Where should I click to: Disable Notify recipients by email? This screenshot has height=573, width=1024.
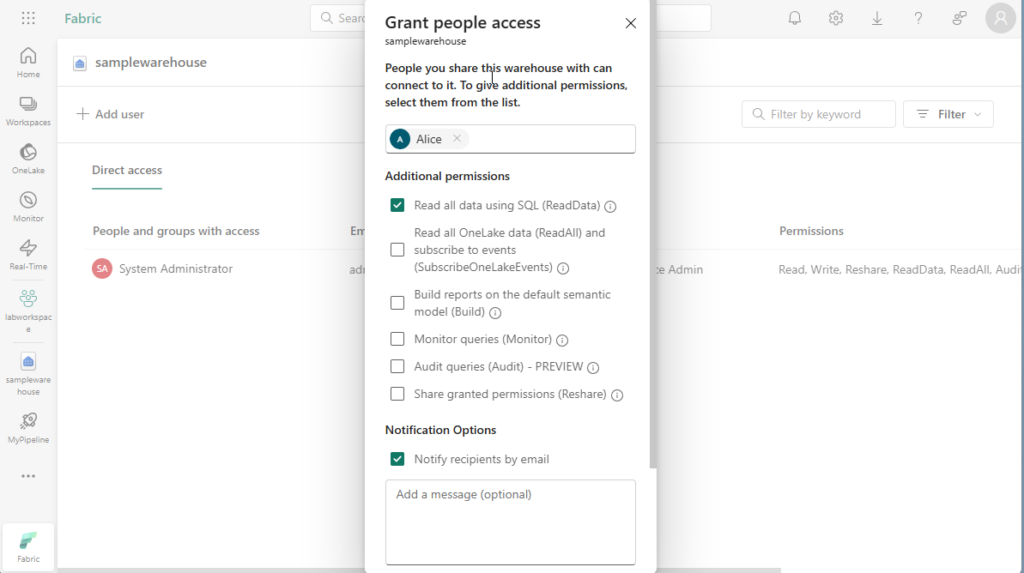click(x=398, y=459)
